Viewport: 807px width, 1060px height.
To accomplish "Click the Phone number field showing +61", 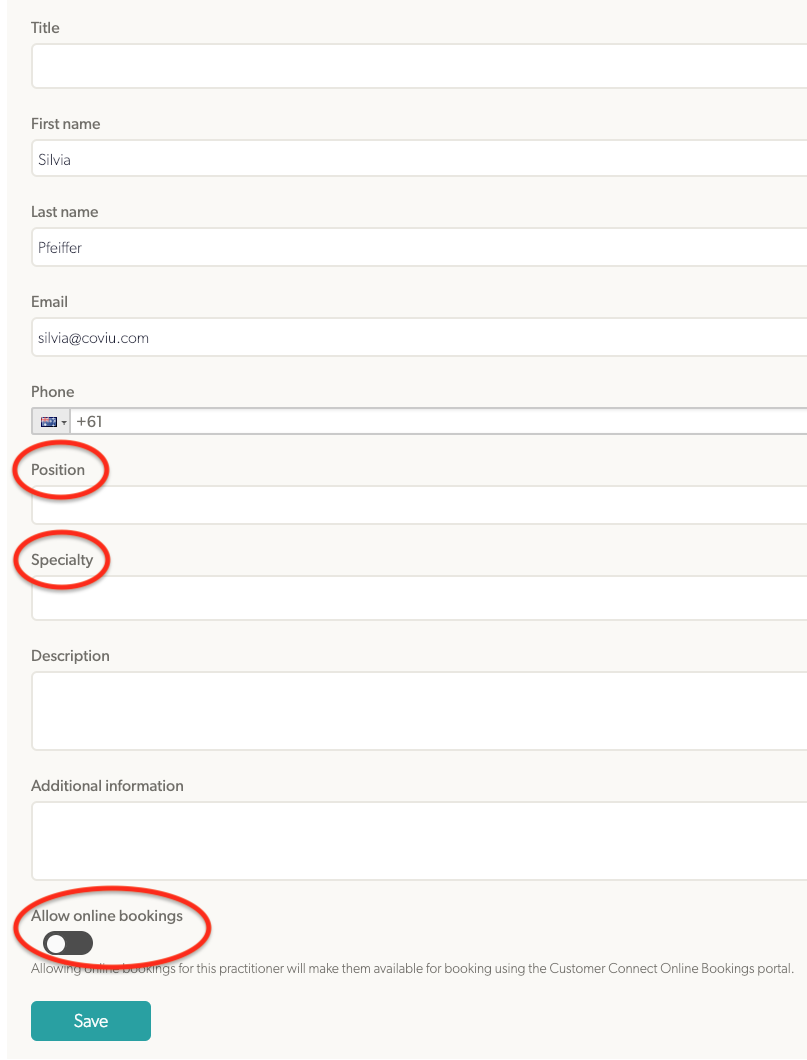I will (x=439, y=421).
